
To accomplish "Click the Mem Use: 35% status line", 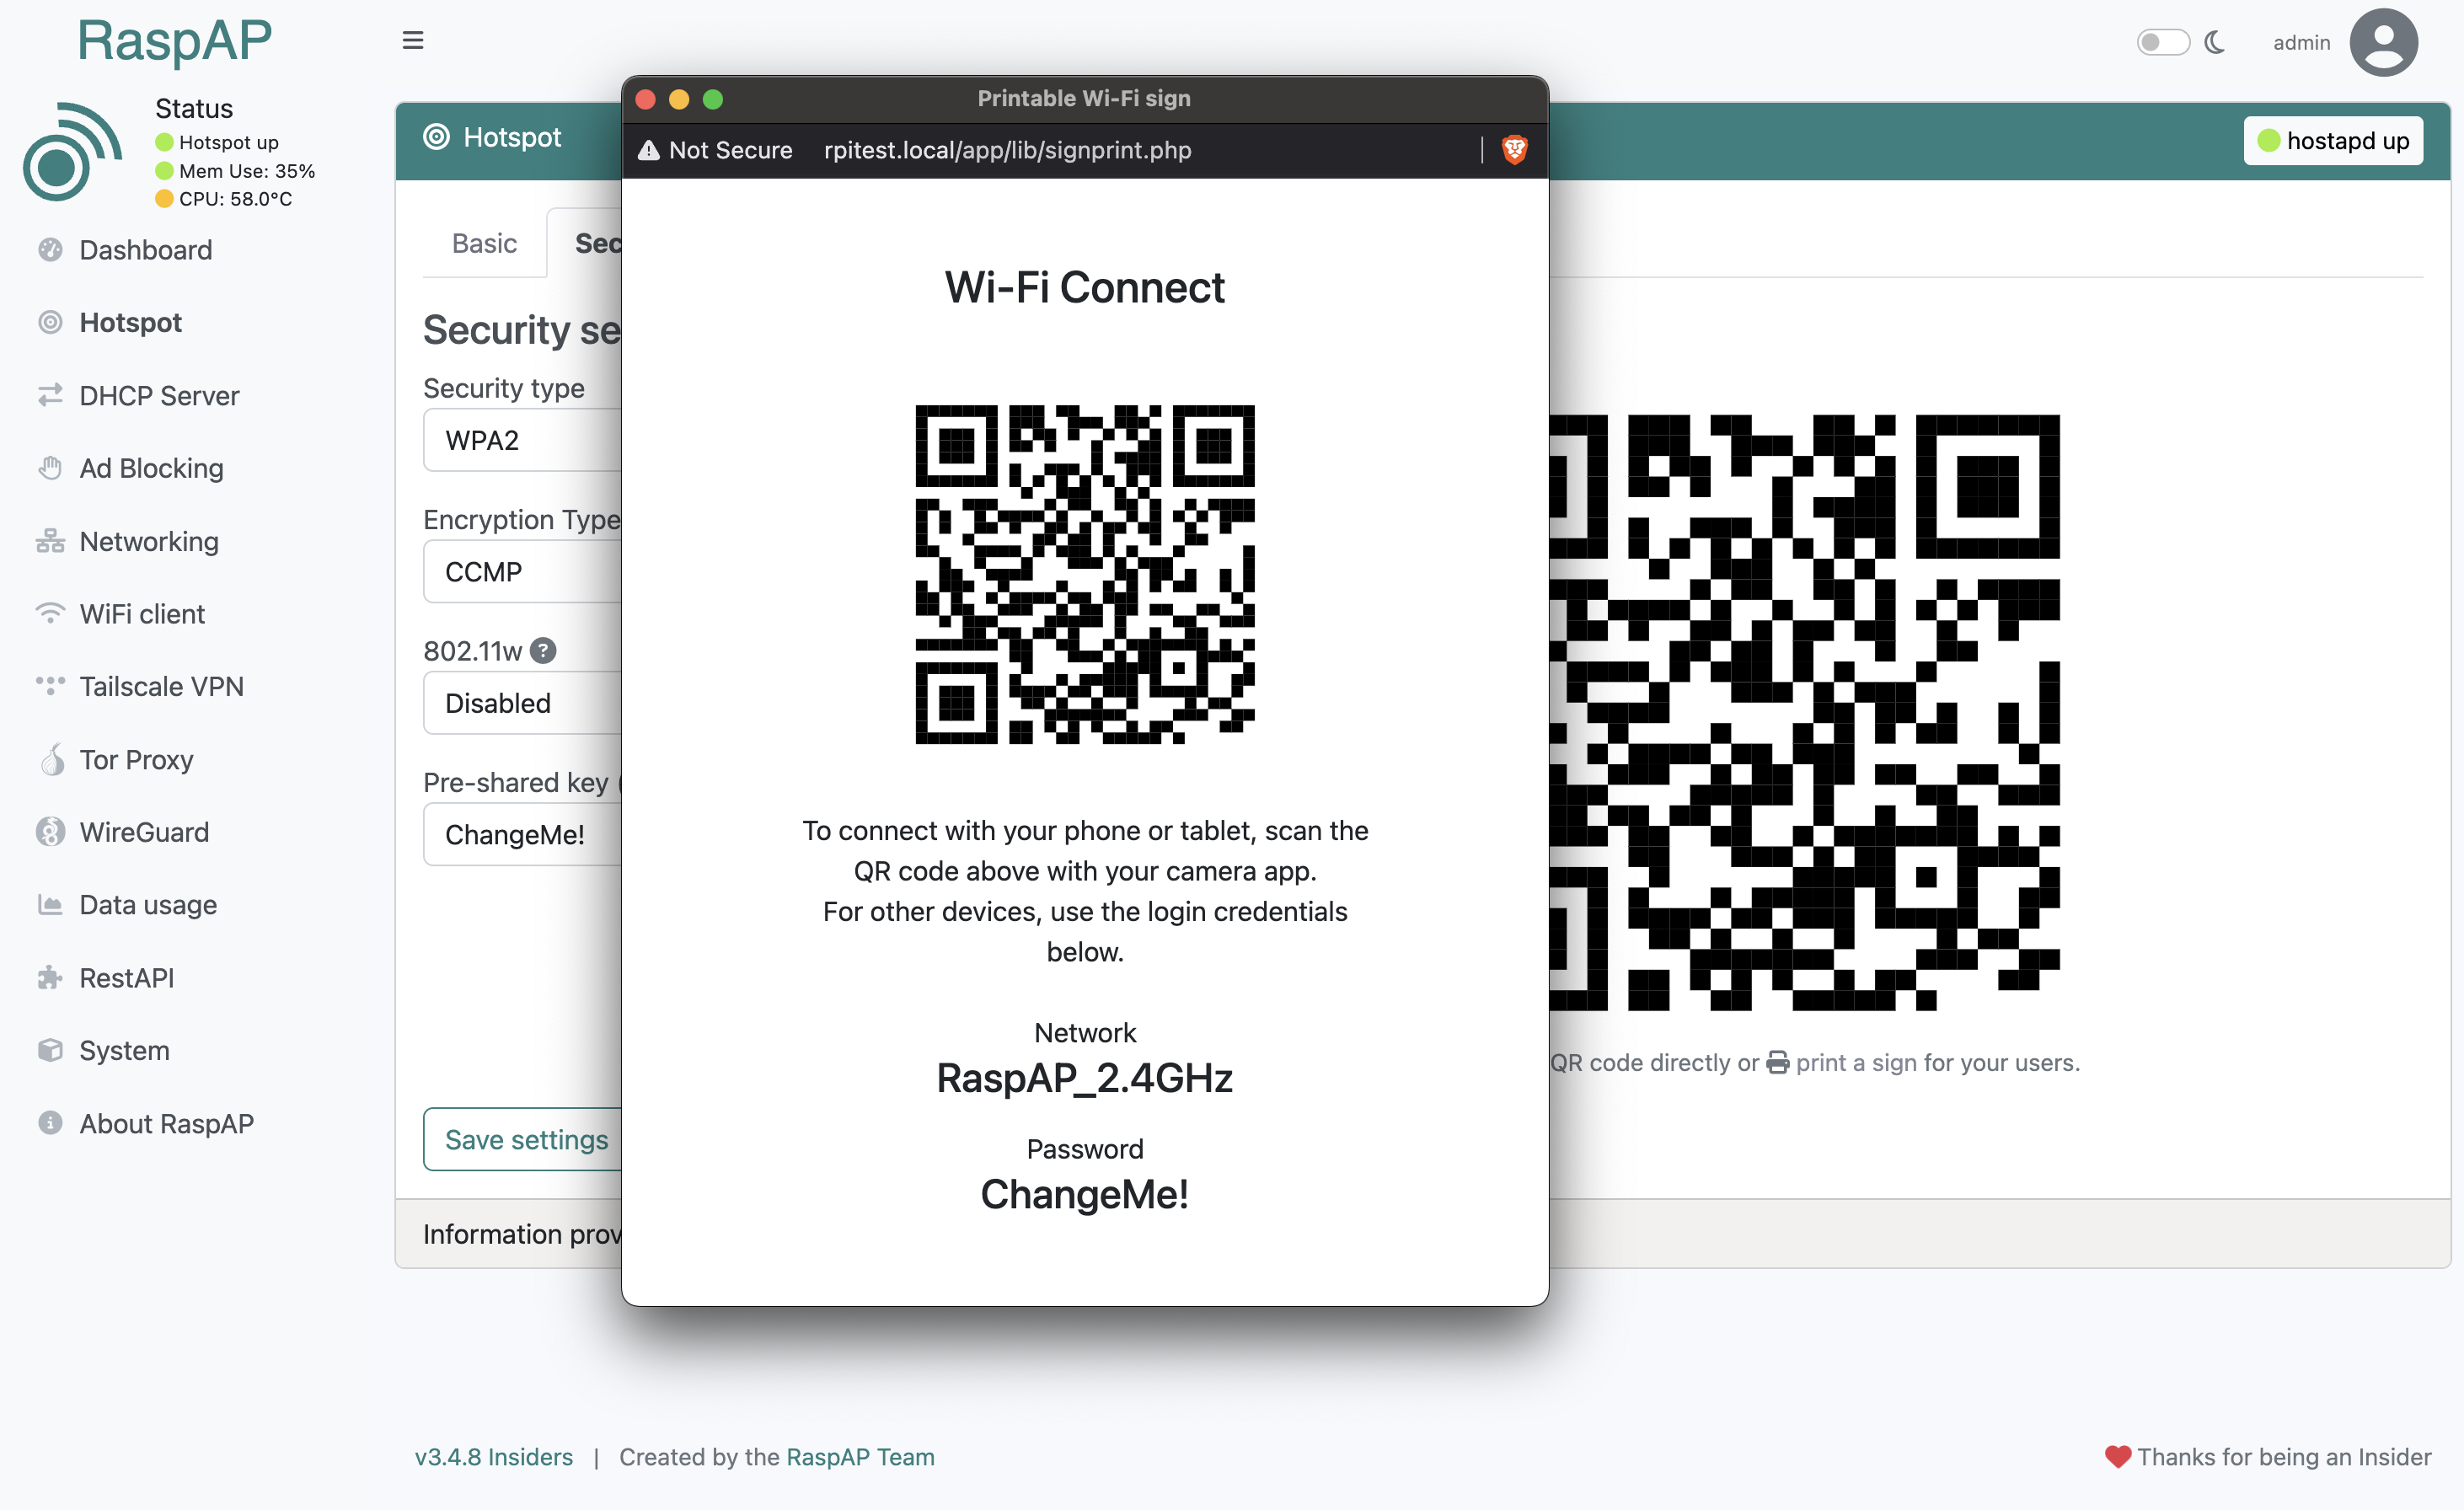I will point(235,171).
